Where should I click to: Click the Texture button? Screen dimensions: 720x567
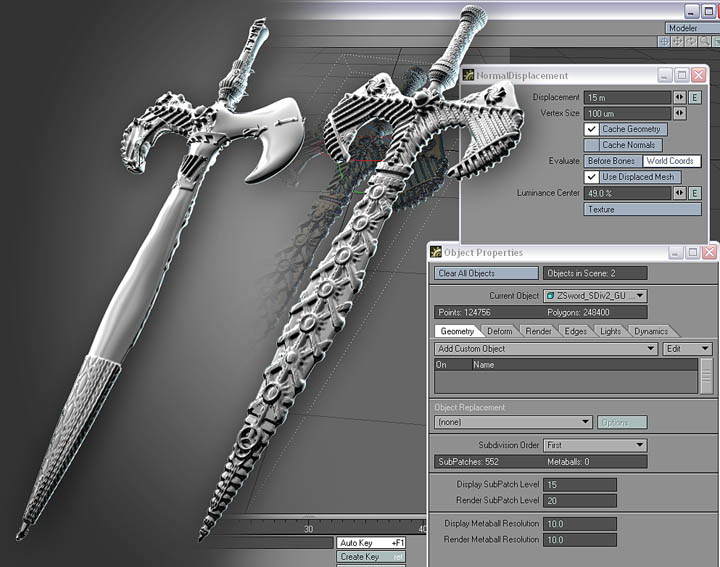[642, 209]
